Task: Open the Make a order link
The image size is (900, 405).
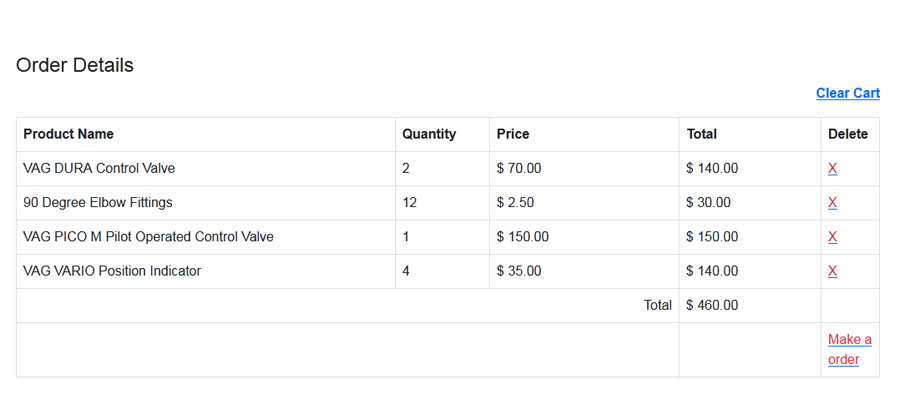Action: 849,349
